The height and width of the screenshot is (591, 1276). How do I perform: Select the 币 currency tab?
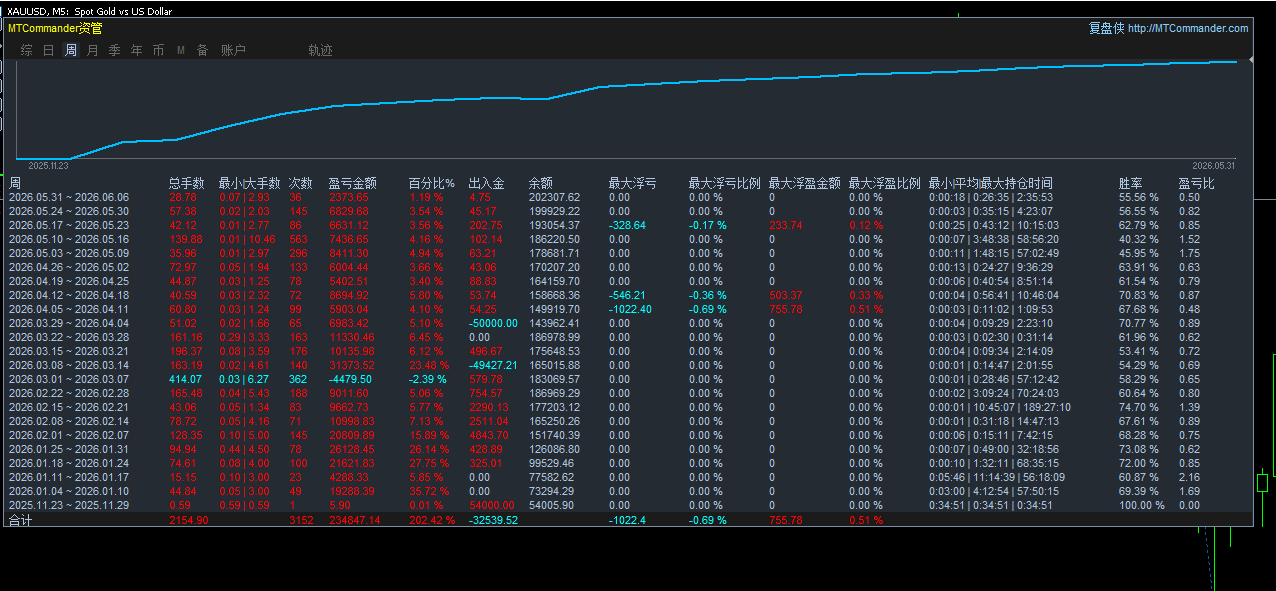point(158,50)
